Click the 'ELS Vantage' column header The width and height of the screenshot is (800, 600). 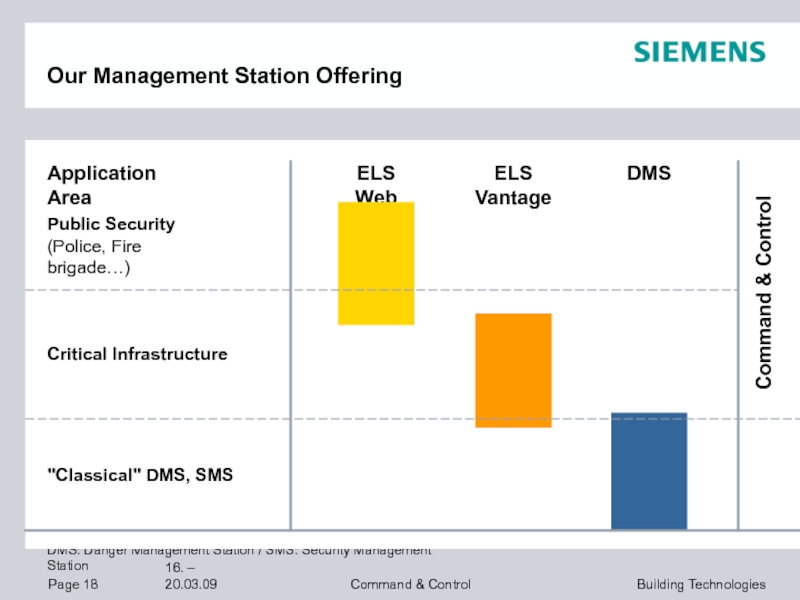tap(513, 185)
